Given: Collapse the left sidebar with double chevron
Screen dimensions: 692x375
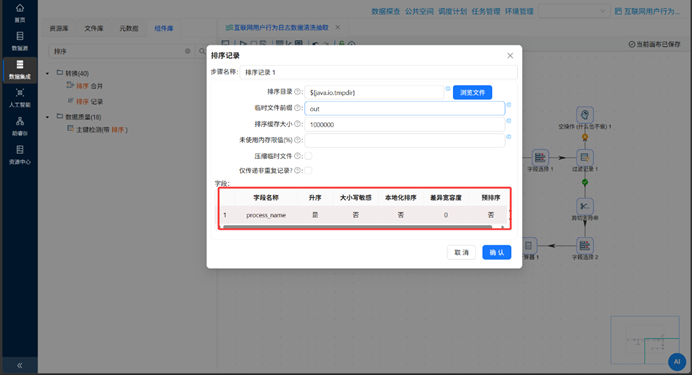Looking at the screenshot, I should pos(19,365).
